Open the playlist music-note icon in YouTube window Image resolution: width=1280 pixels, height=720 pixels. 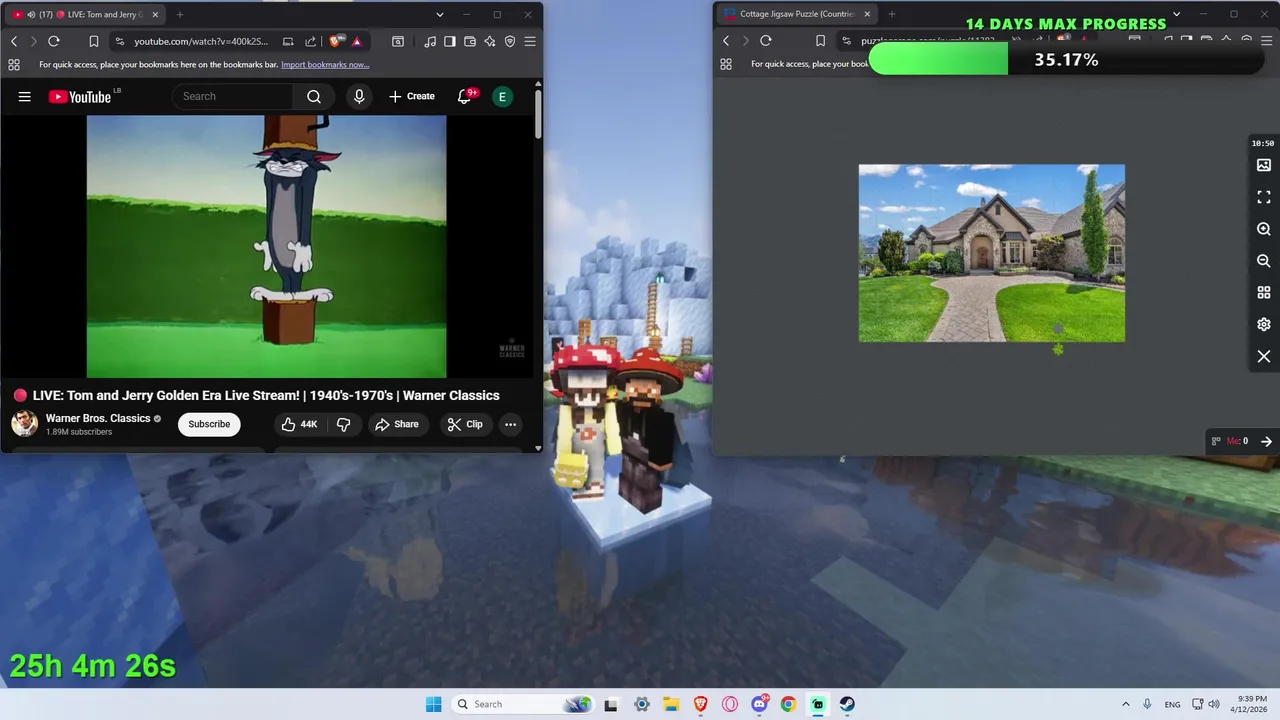point(430,41)
